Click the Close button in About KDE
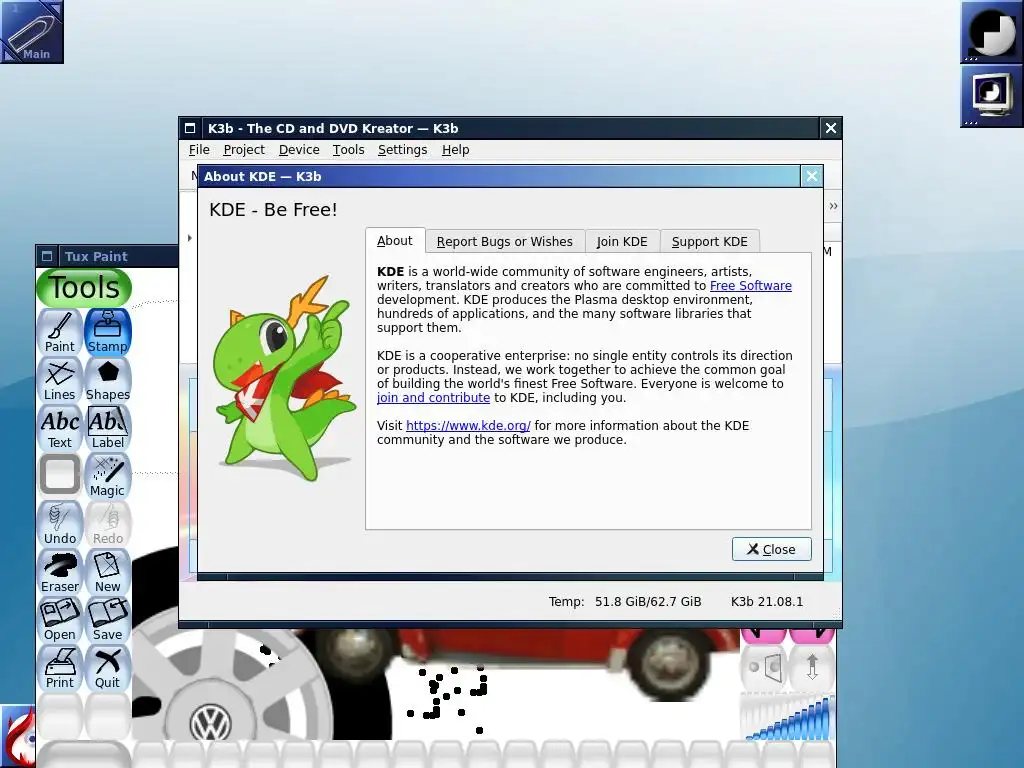 (771, 549)
